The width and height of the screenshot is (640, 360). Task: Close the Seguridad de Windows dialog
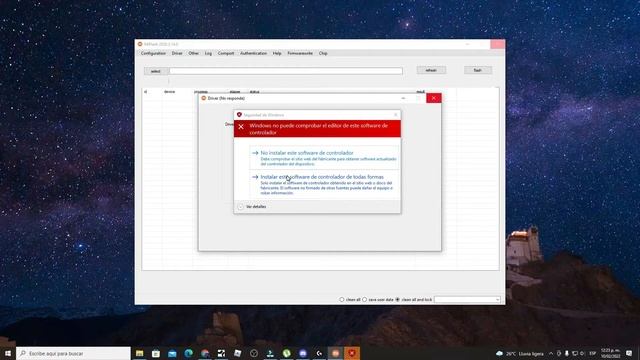point(396,115)
